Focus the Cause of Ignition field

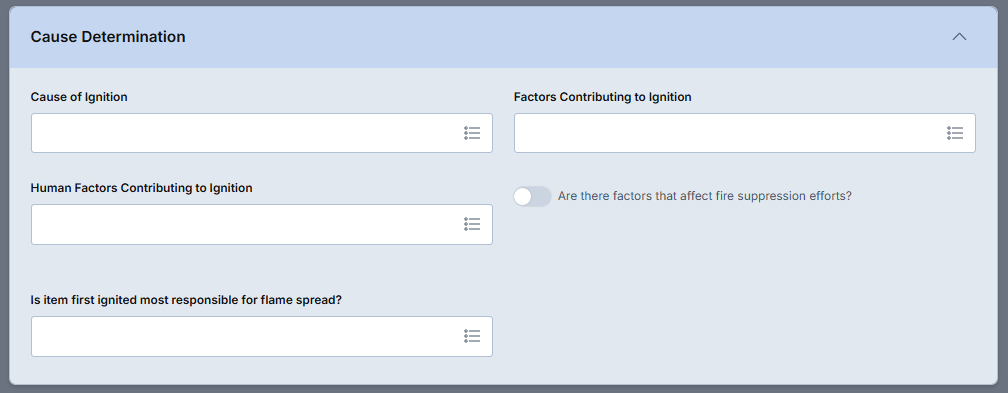pyautogui.click(x=262, y=133)
